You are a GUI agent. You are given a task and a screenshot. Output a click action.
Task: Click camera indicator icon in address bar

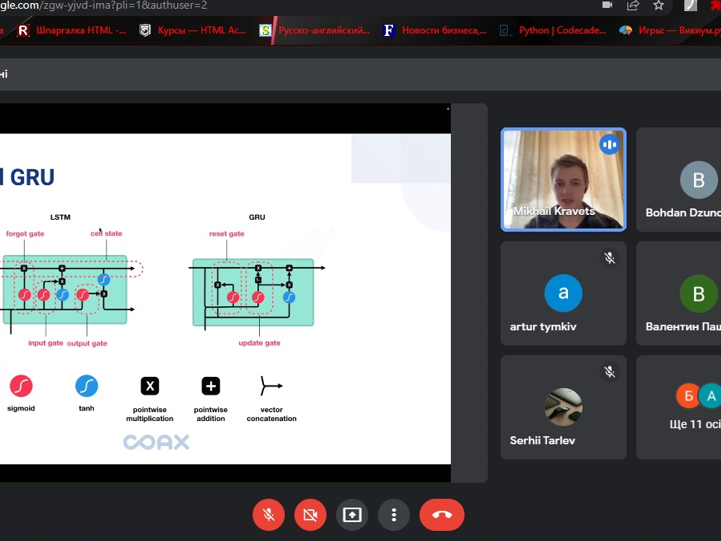coord(607,6)
